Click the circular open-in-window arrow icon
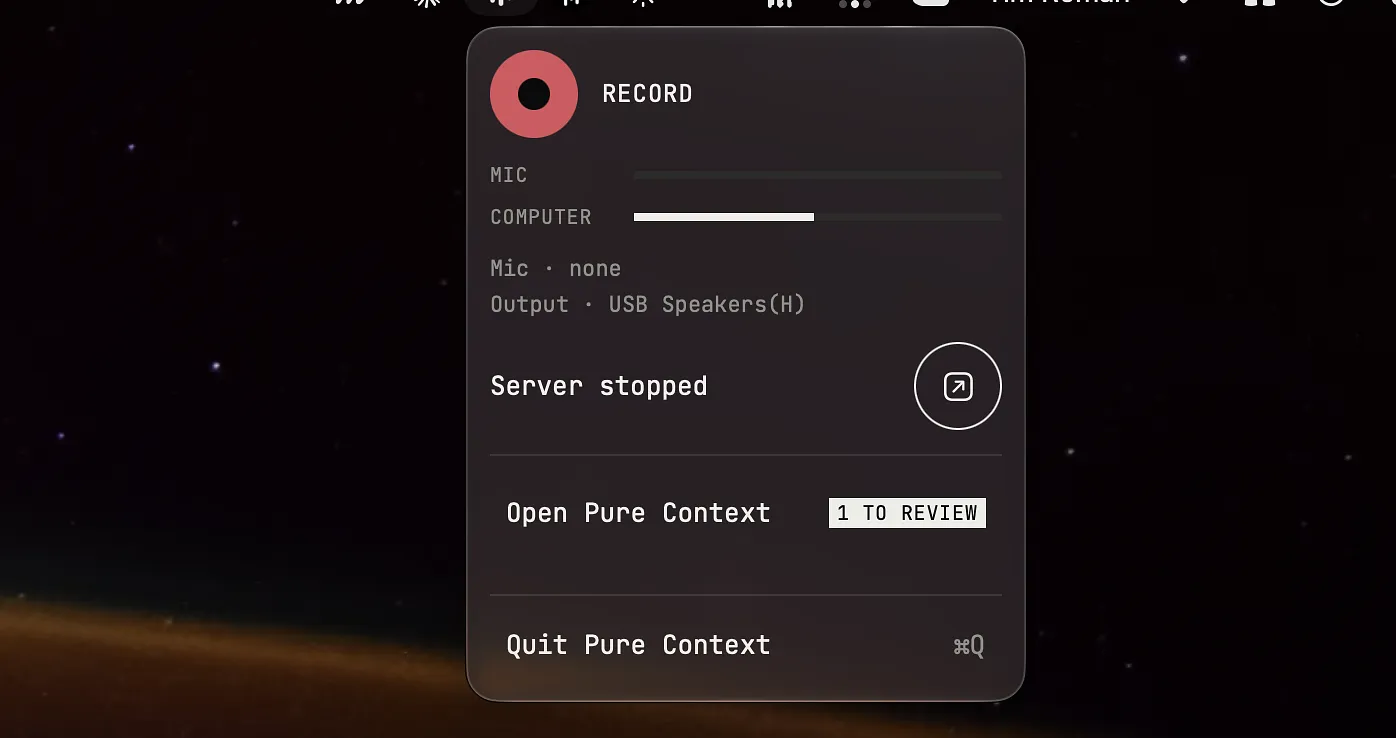 (x=958, y=386)
